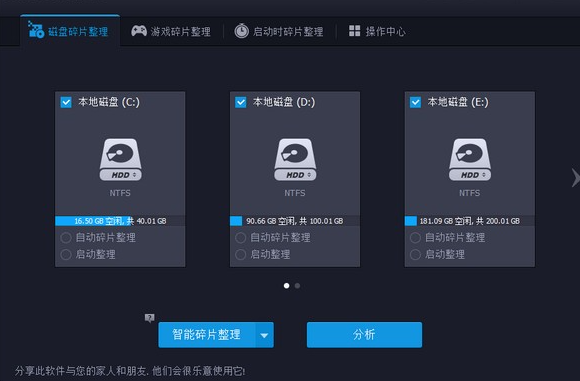Click the HDD icon of drive C:

120,159
